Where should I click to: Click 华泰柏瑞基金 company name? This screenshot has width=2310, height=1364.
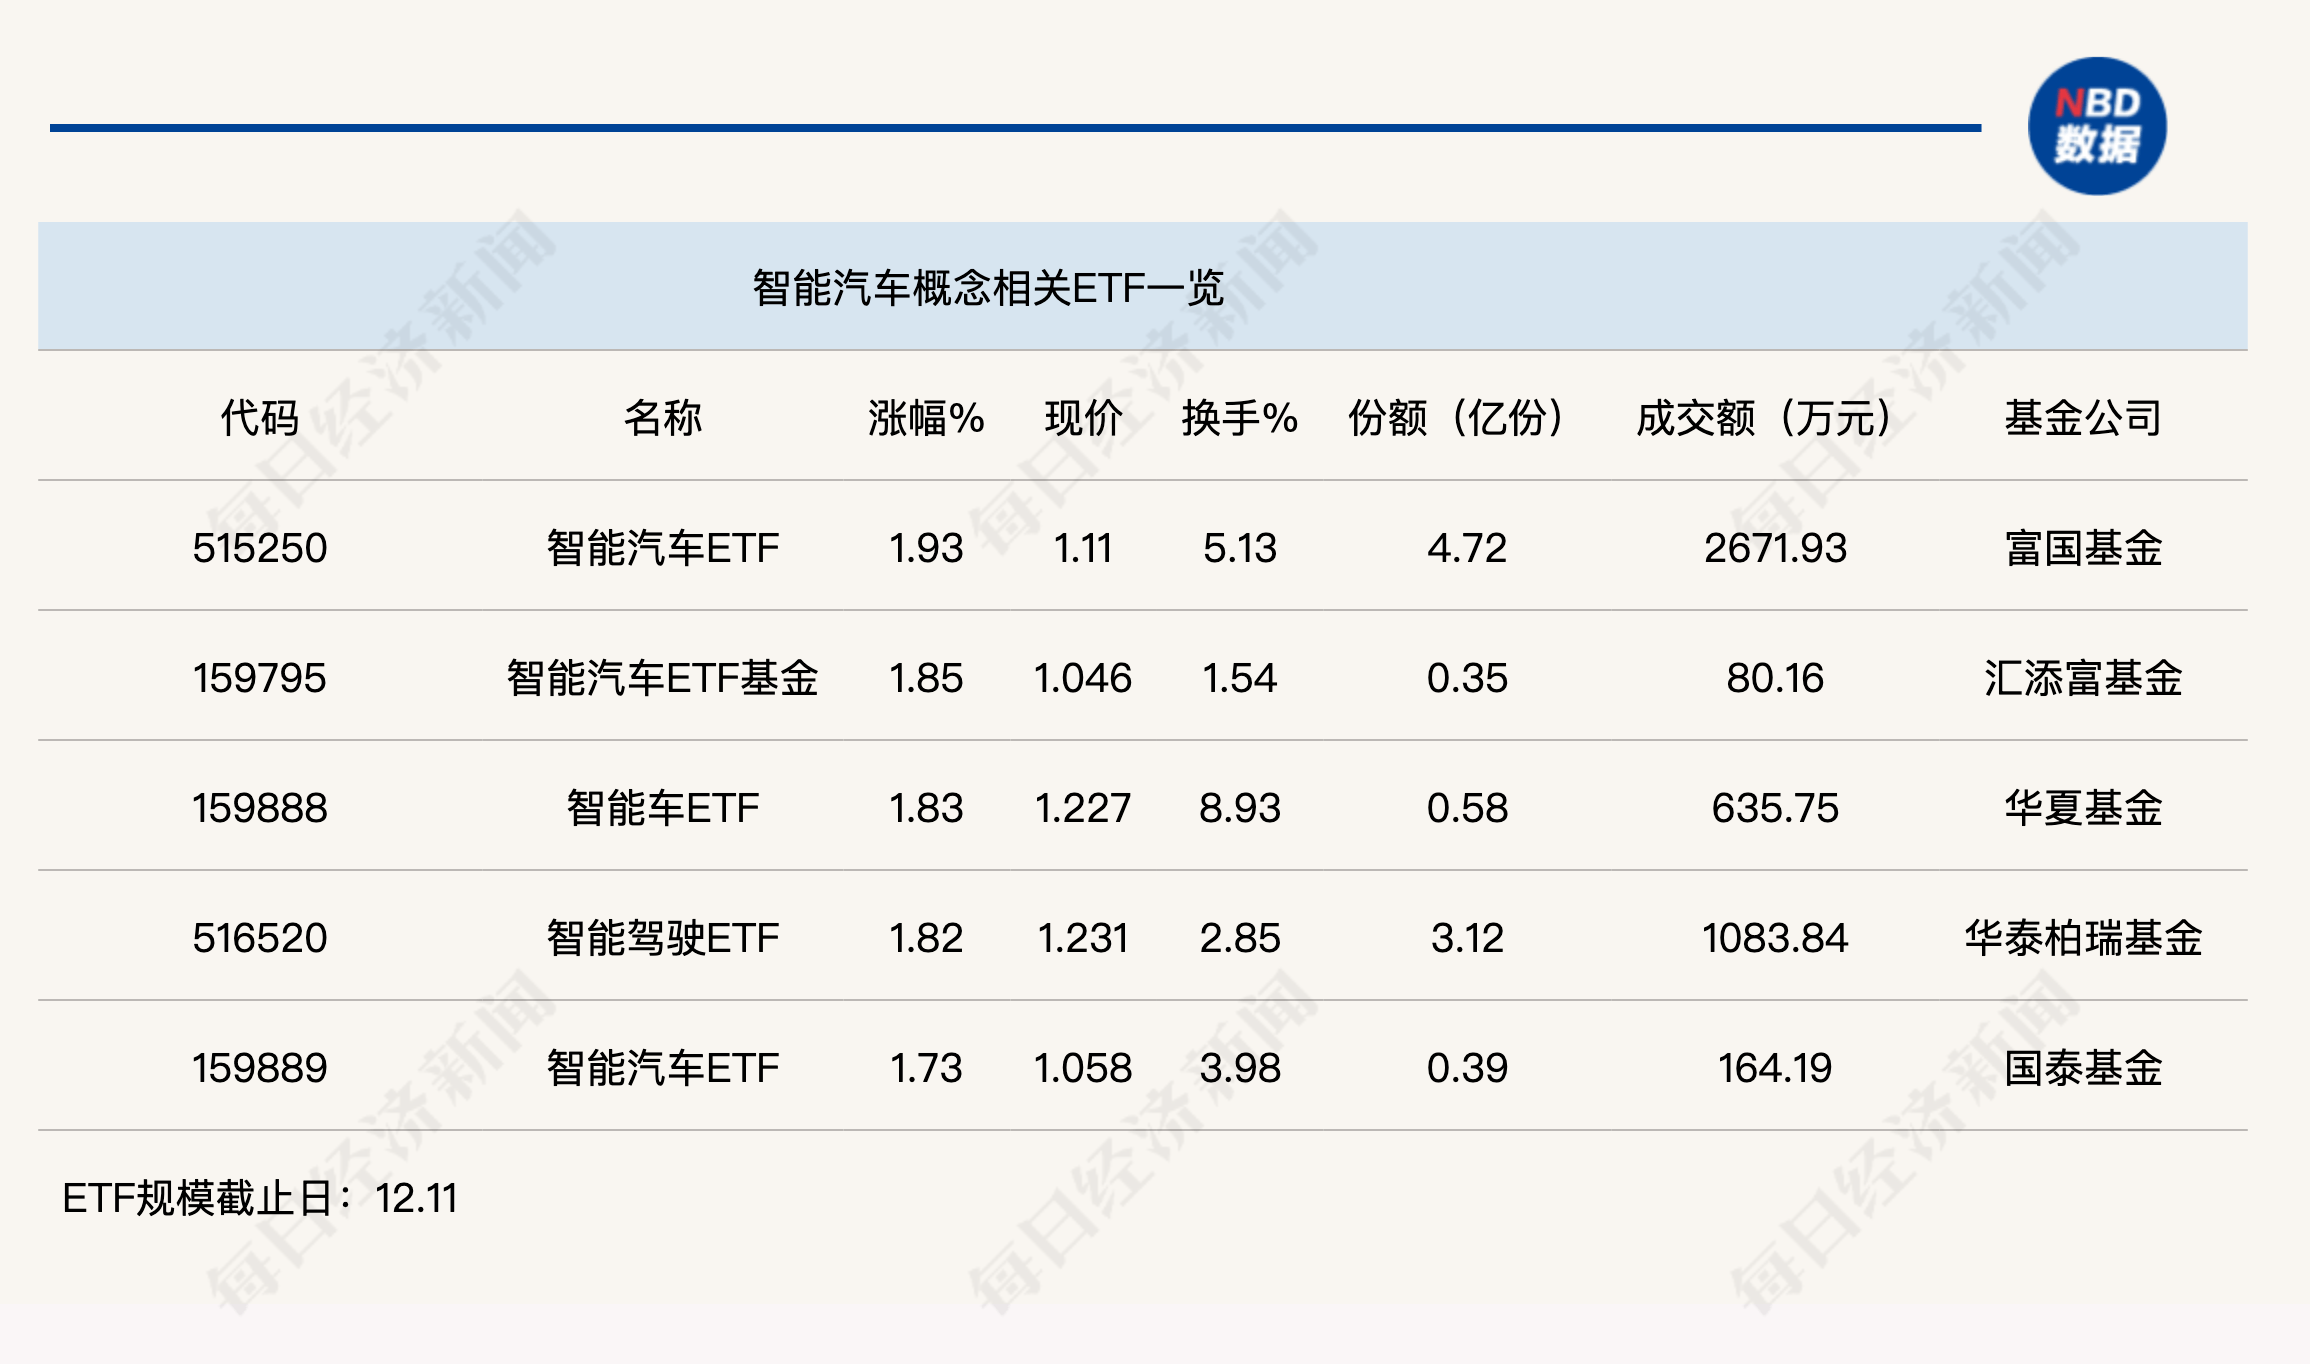2083,938
